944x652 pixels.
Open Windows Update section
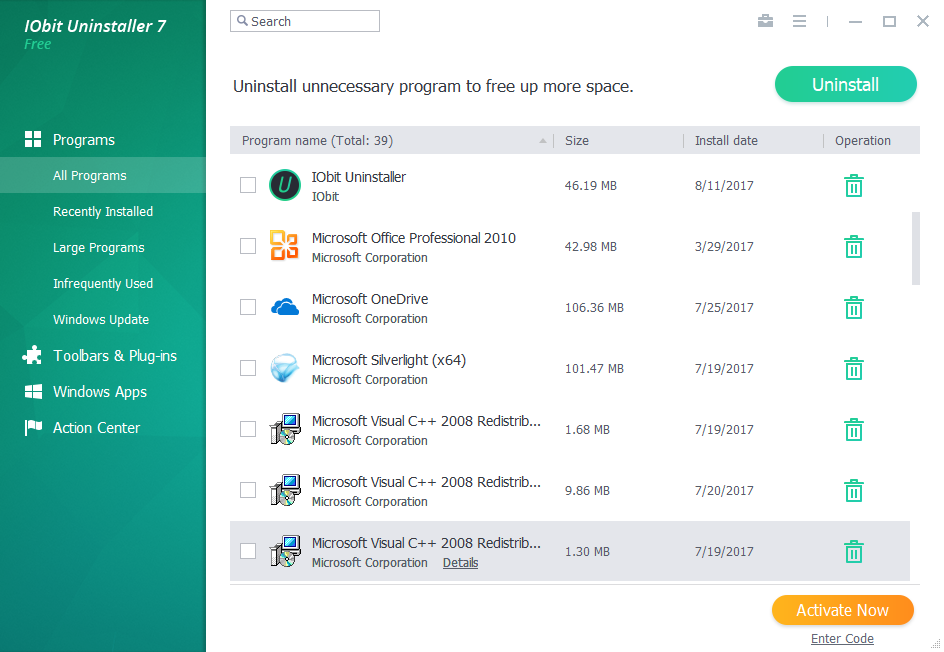click(102, 319)
